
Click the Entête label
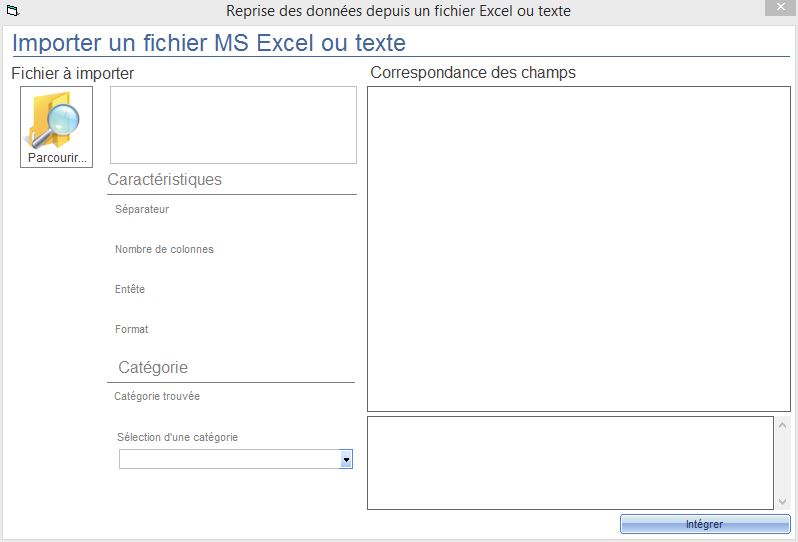[x=130, y=289]
